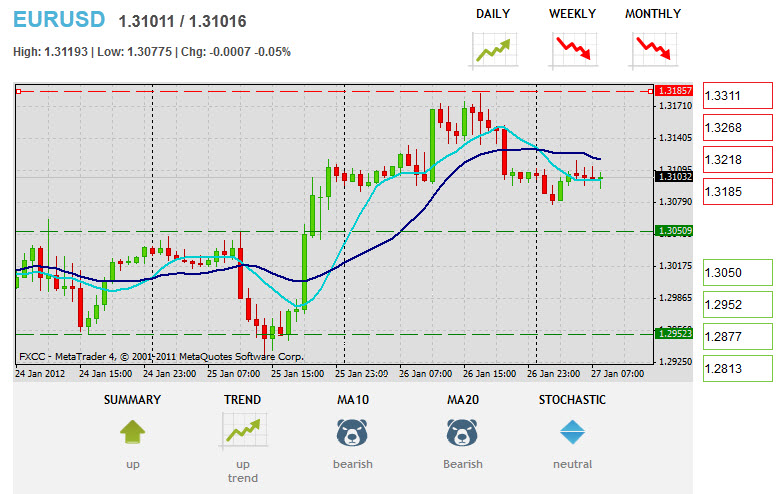The width and height of the screenshot is (782, 494).
Task: Click the 26 Jan 07:00 time label
Action: [425, 374]
